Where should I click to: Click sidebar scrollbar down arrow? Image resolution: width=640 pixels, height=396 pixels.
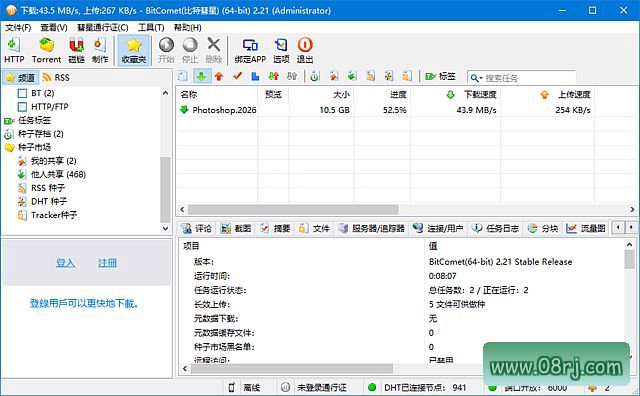pyautogui.click(x=165, y=229)
